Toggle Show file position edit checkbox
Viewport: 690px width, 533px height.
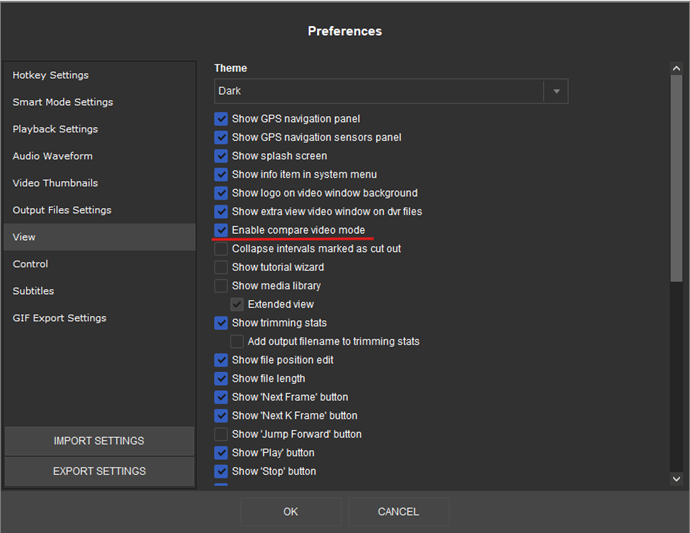click(x=221, y=360)
